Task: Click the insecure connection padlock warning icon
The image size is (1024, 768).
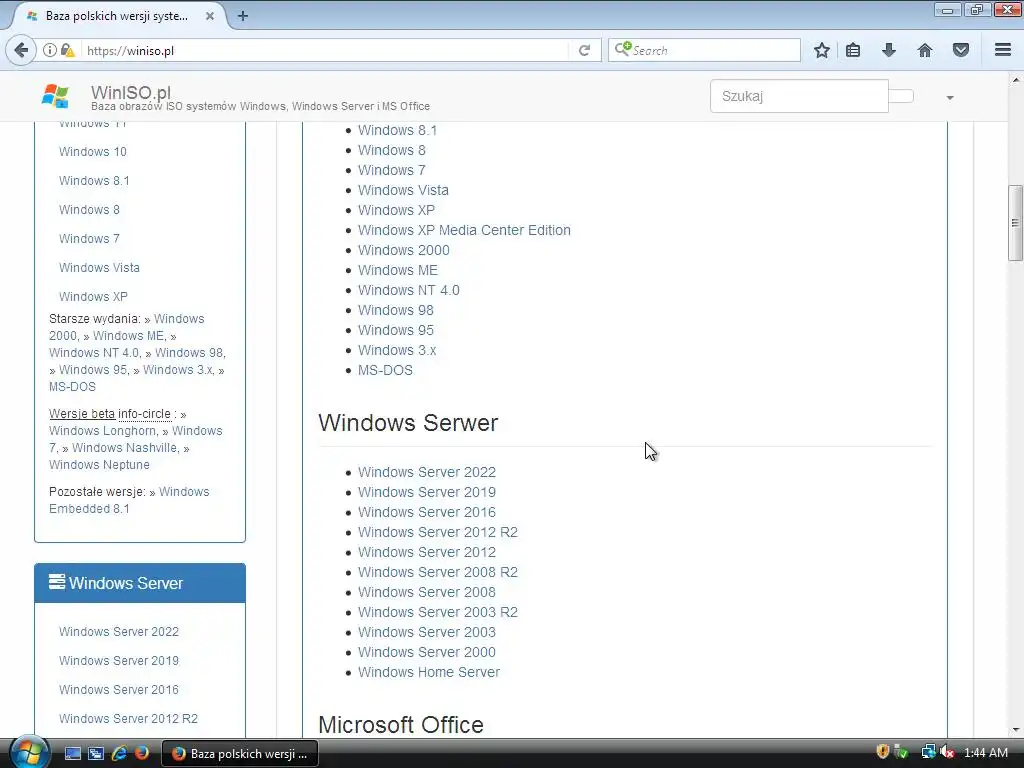Action: click(x=67, y=50)
